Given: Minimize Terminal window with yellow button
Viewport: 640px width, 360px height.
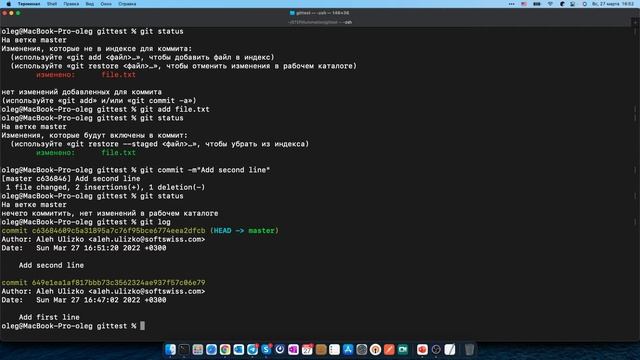Looking at the screenshot, I should tap(11, 13).
